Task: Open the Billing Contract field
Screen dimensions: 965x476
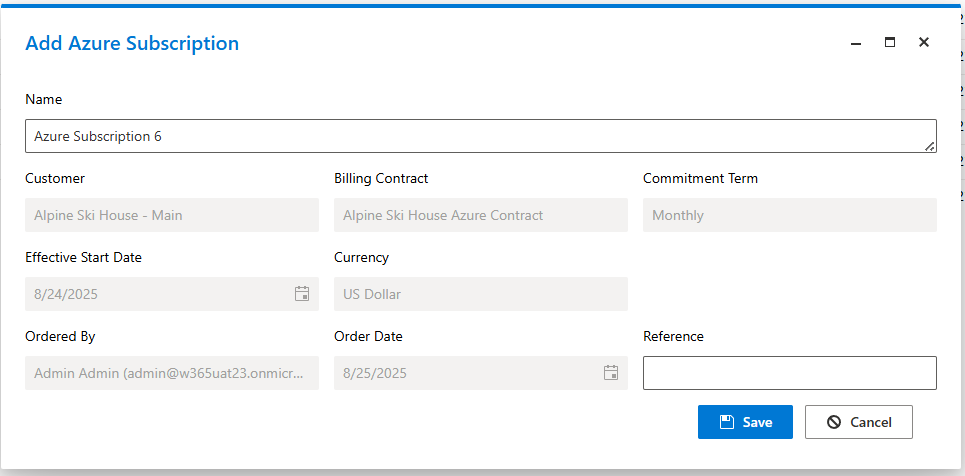Action: [x=481, y=215]
